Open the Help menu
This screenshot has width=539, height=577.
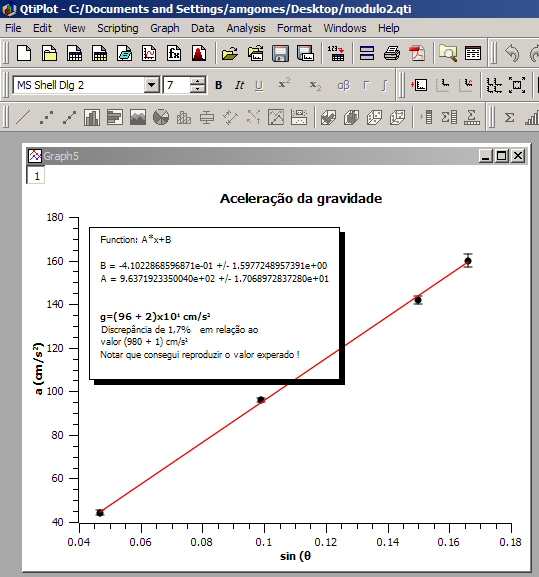pos(389,28)
